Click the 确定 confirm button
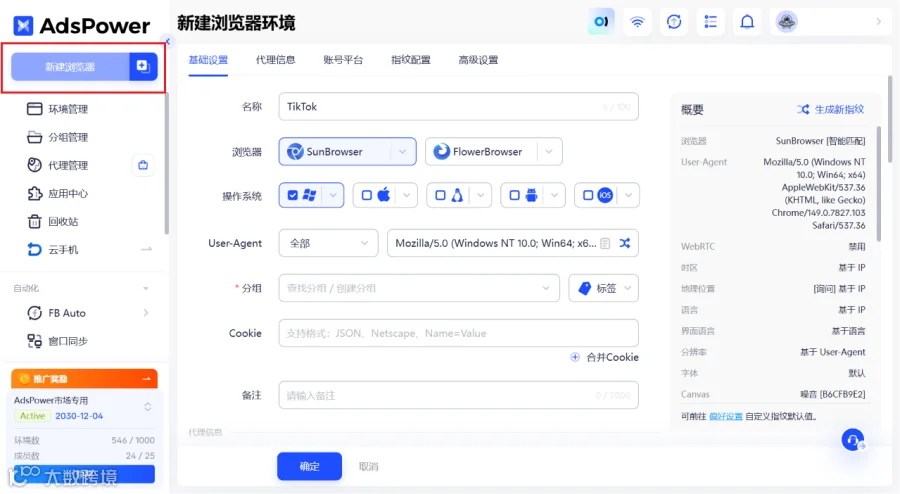The image size is (900, 494). pyautogui.click(x=309, y=466)
